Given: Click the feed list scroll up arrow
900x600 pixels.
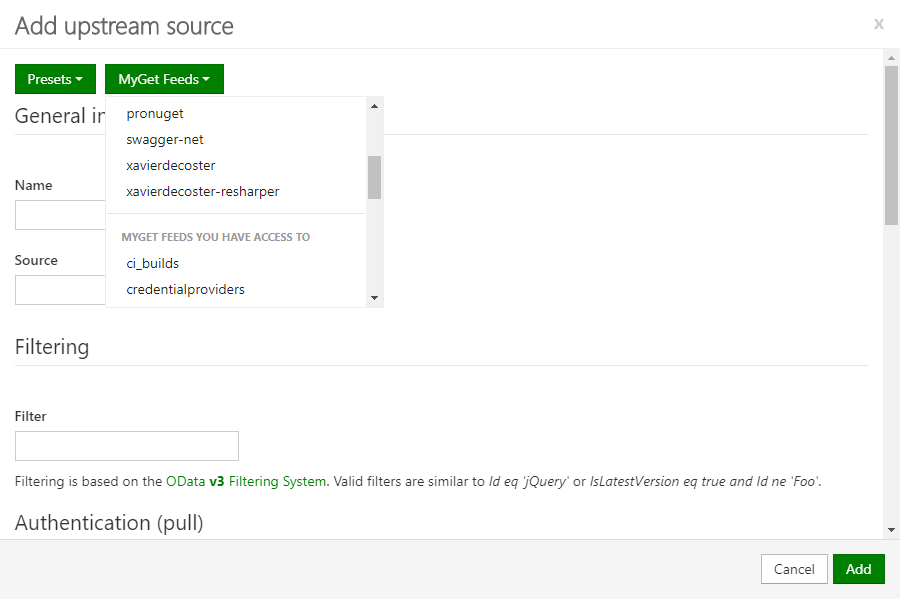Looking at the screenshot, I should click(x=374, y=106).
